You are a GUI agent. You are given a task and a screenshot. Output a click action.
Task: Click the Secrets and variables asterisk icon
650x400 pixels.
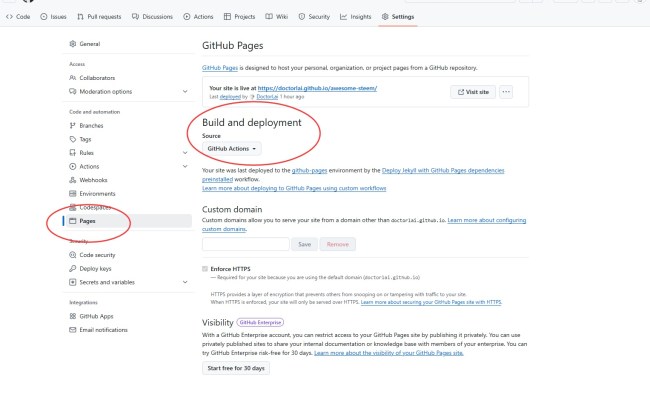73,282
